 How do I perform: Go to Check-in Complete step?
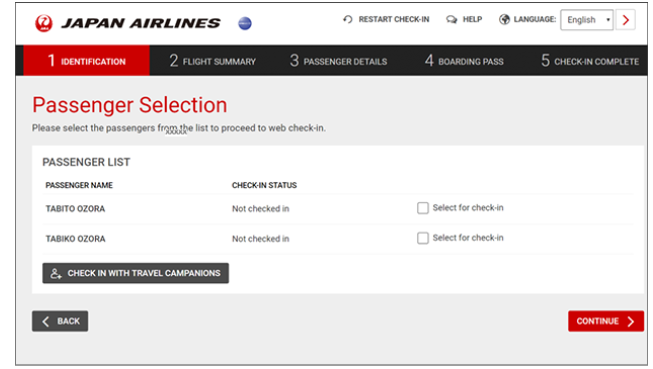pos(590,61)
